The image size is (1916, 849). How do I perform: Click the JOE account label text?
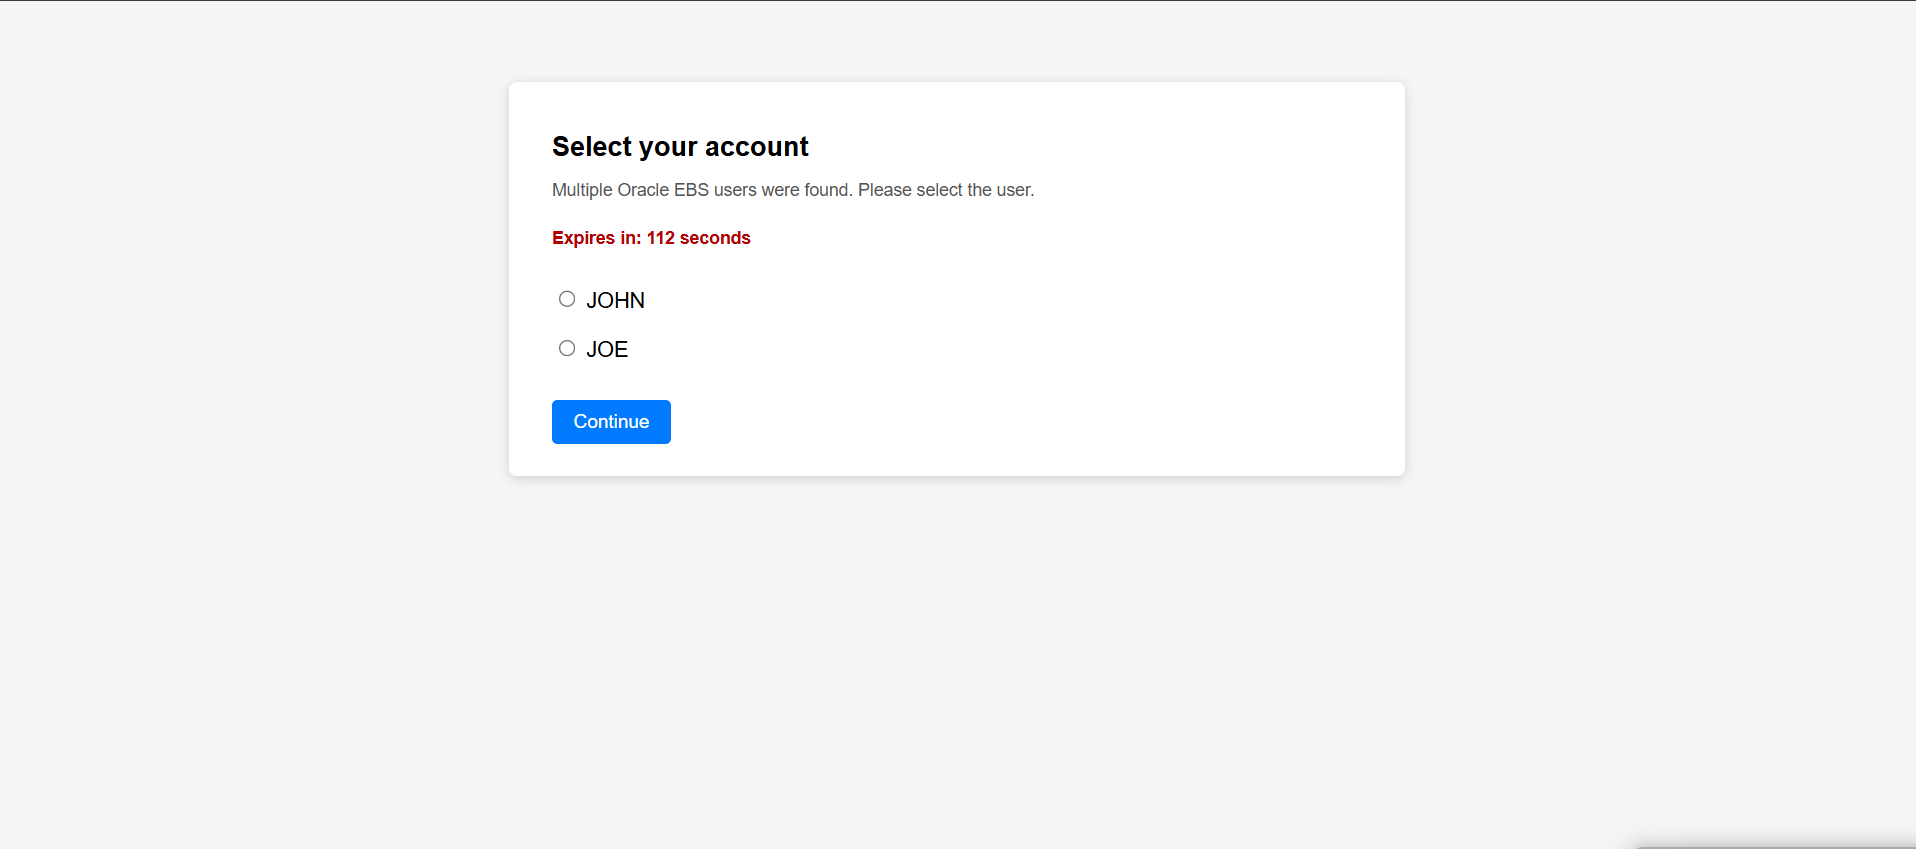(607, 350)
